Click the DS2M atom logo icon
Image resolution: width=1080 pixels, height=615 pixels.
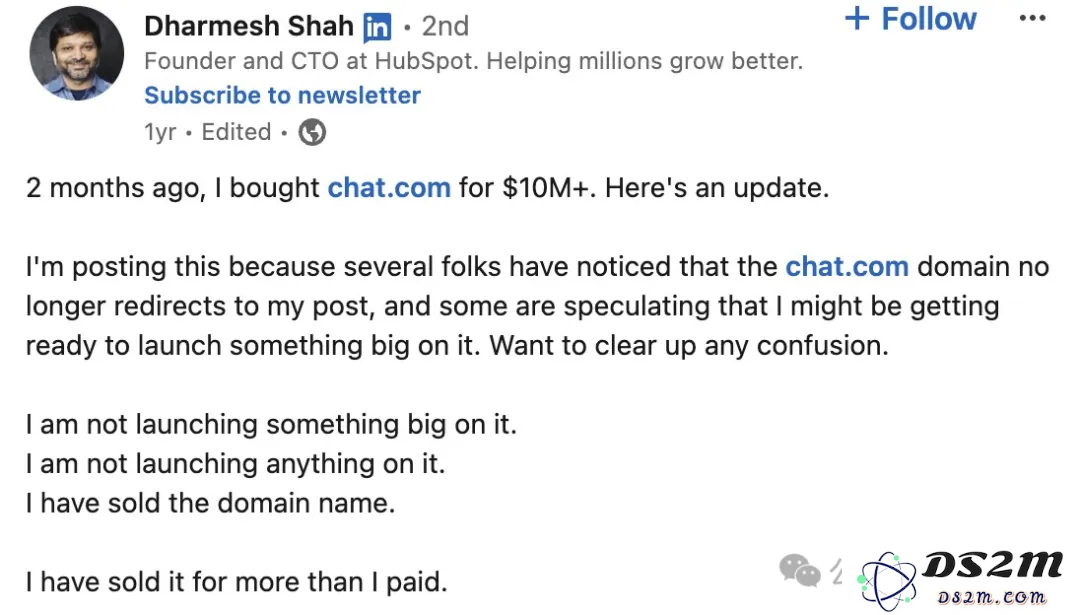[887, 581]
